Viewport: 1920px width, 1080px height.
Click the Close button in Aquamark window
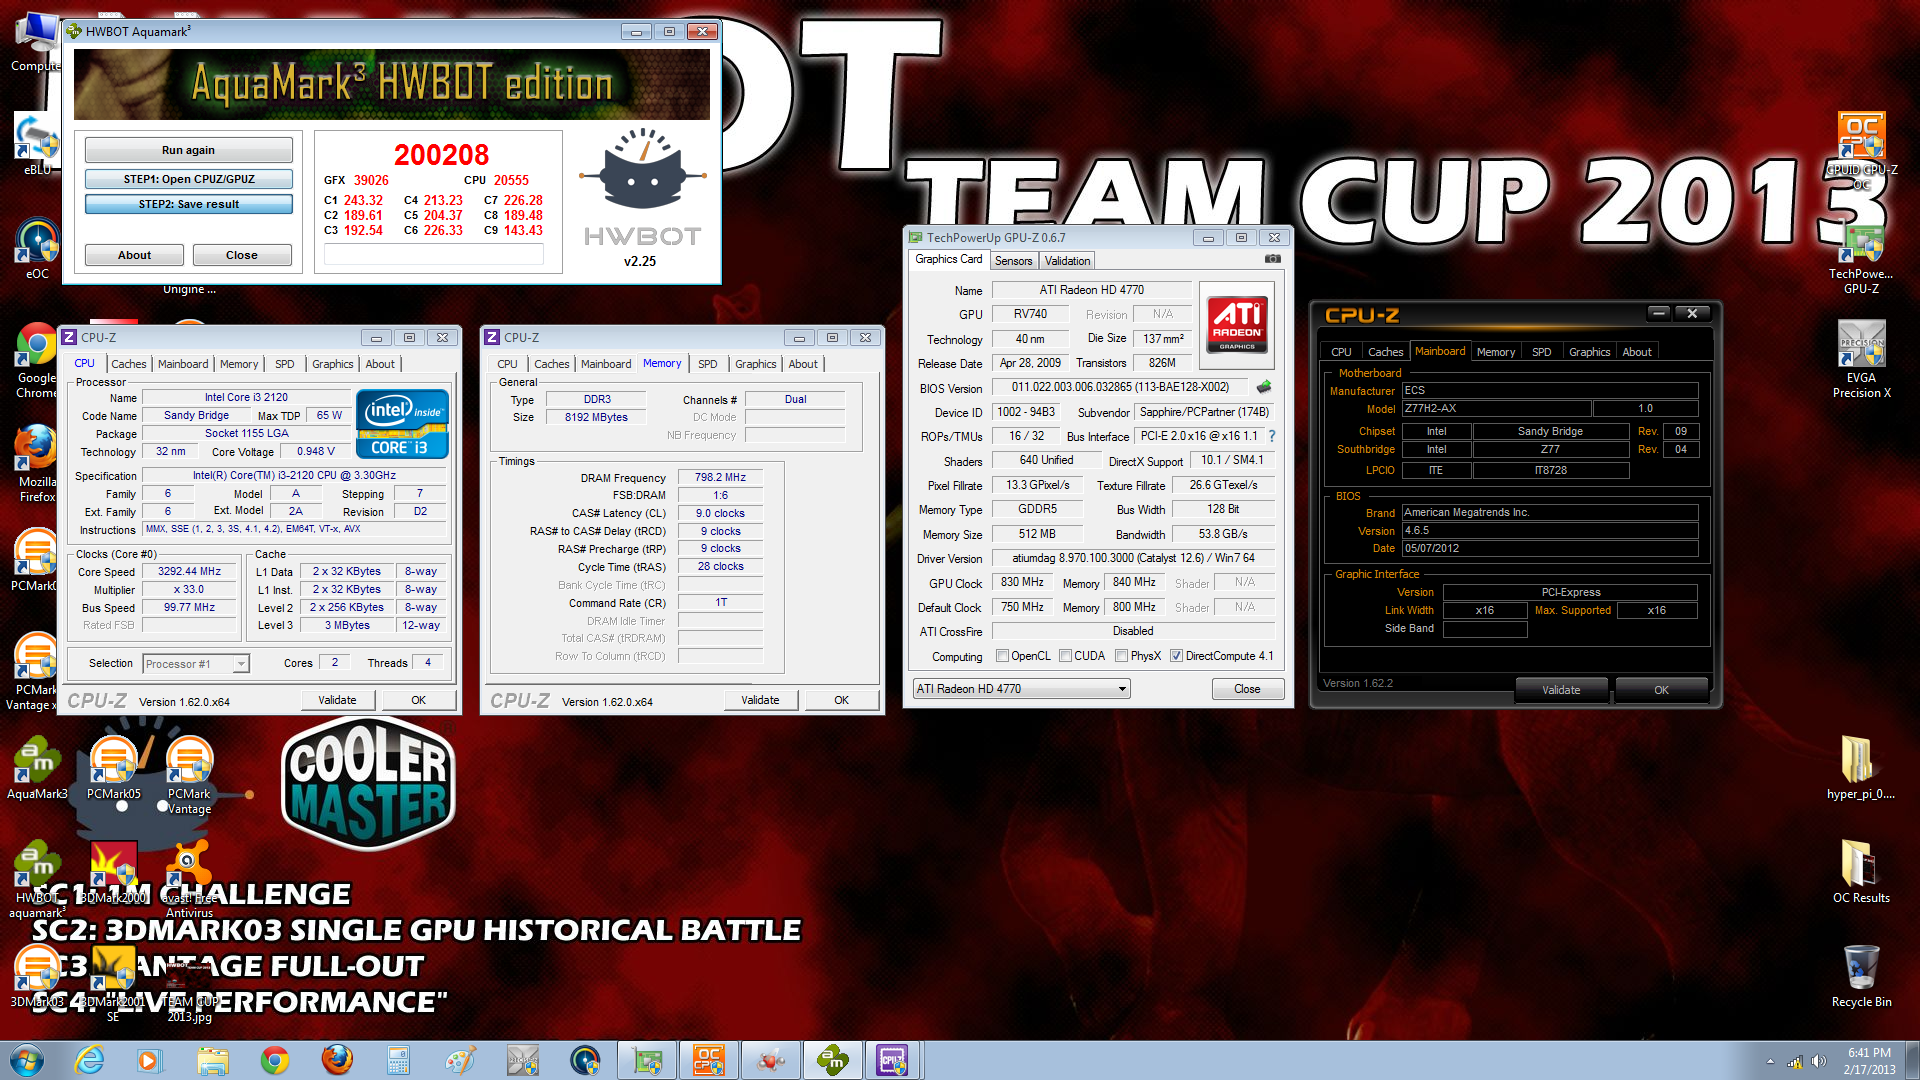(242, 255)
